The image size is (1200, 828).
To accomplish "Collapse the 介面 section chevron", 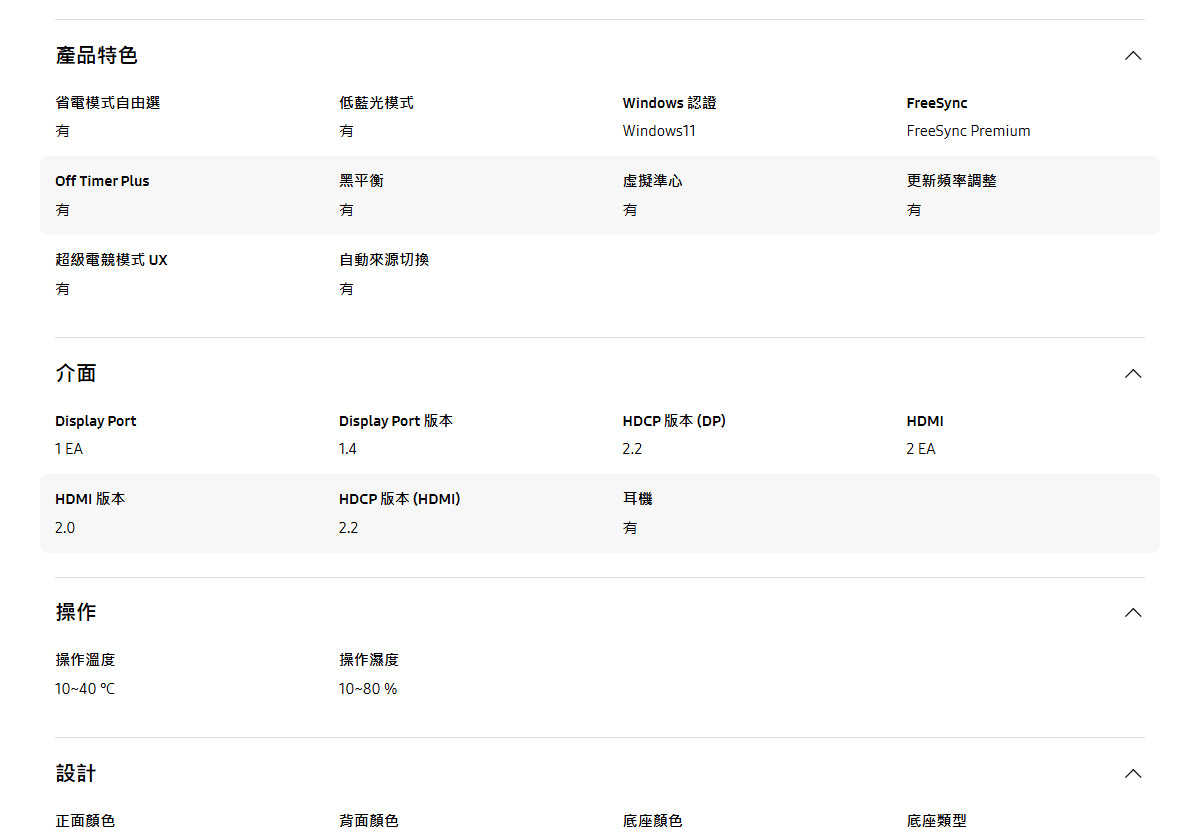I will [1132, 374].
